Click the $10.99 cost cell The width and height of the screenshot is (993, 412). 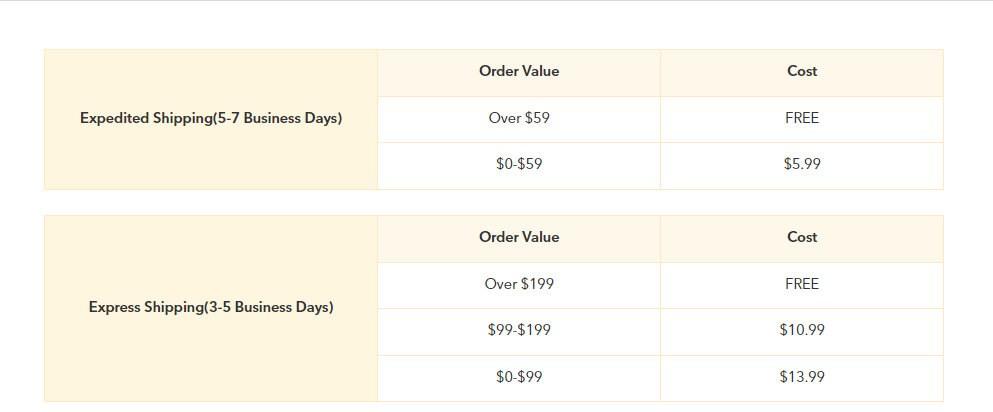click(x=802, y=332)
